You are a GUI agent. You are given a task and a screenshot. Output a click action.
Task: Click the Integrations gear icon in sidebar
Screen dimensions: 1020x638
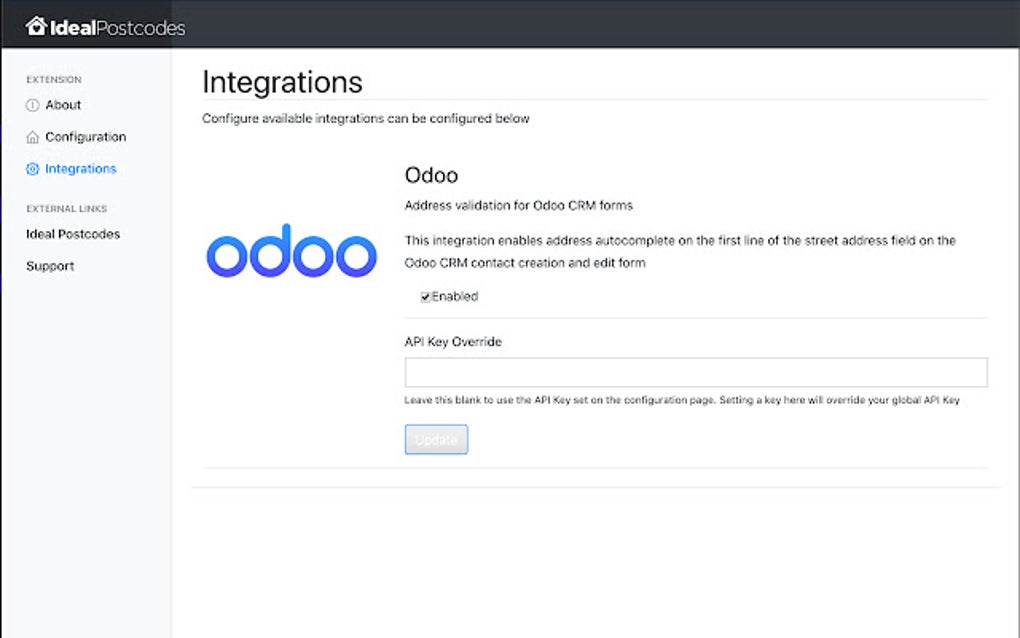click(32, 169)
